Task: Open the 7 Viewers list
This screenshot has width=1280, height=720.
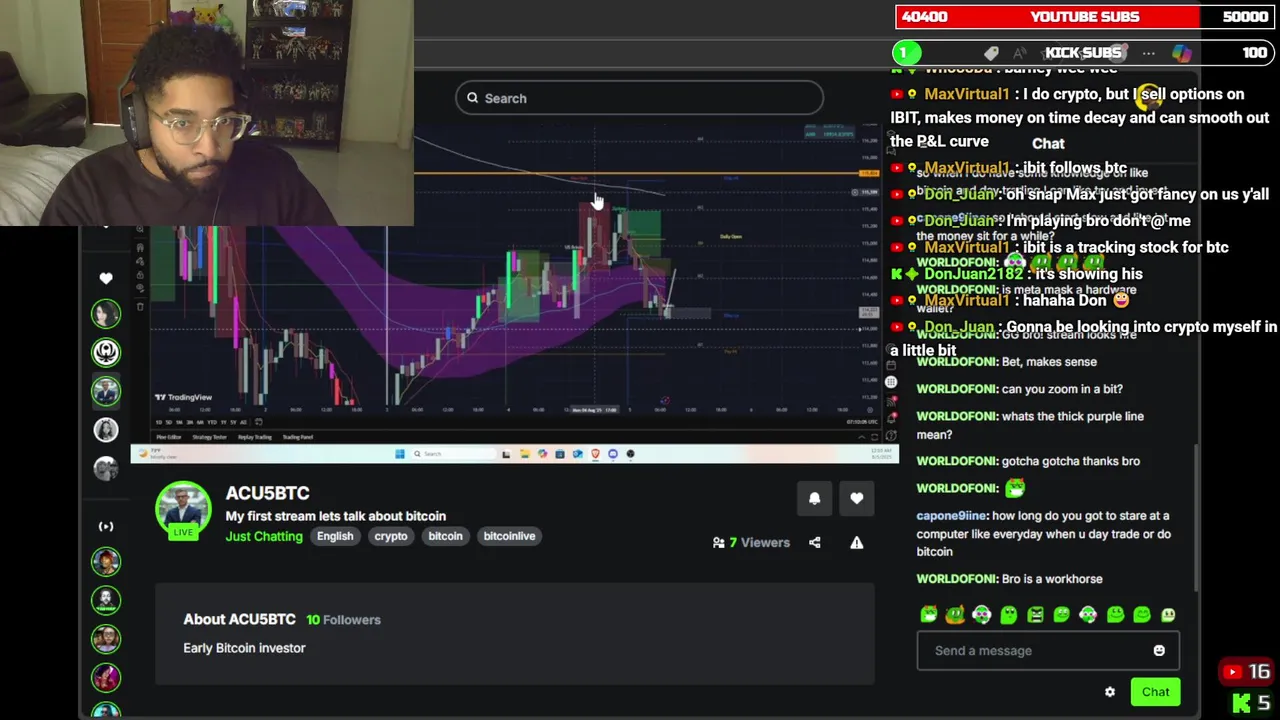Action: [x=751, y=542]
